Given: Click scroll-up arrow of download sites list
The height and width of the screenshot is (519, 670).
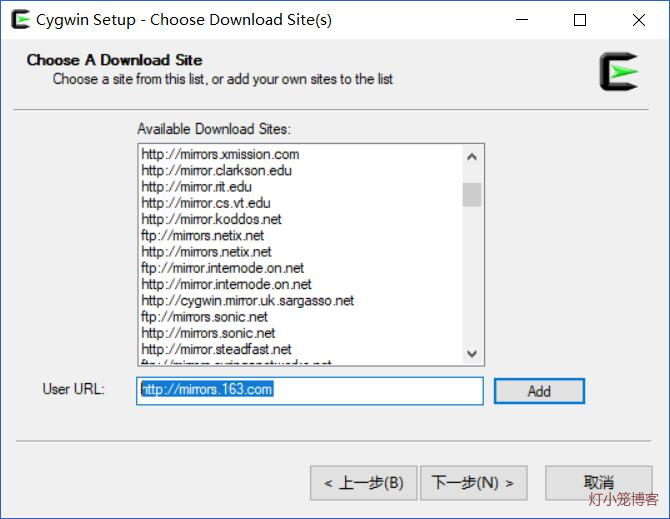Looking at the screenshot, I should (x=472, y=157).
